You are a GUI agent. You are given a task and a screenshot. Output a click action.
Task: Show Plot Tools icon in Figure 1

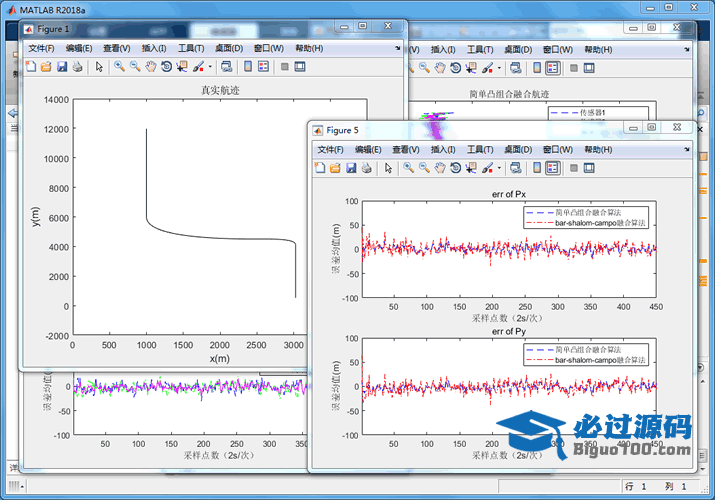pos(300,67)
